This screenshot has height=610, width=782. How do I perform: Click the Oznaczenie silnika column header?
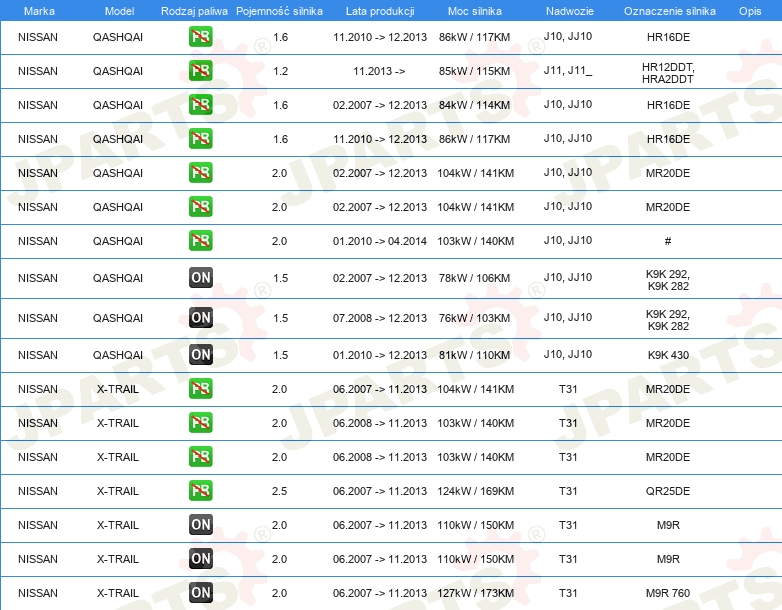[670, 11]
